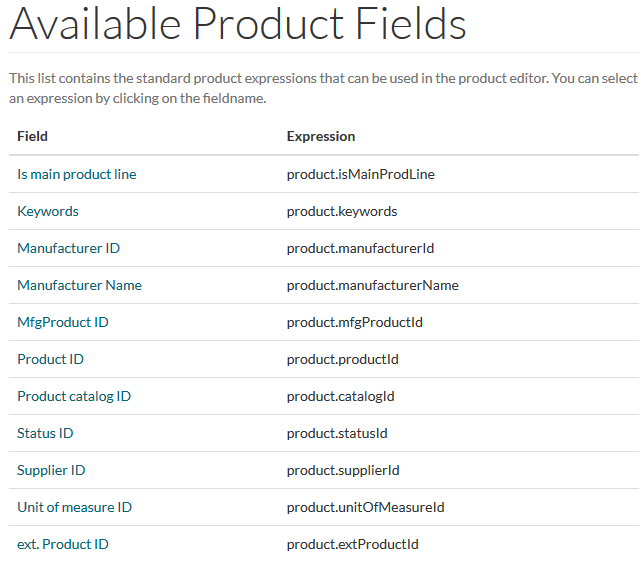Image resolution: width=641 pixels, height=564 pixels.
Task: Click the Expression column header
Action: (x=321, y=137)
